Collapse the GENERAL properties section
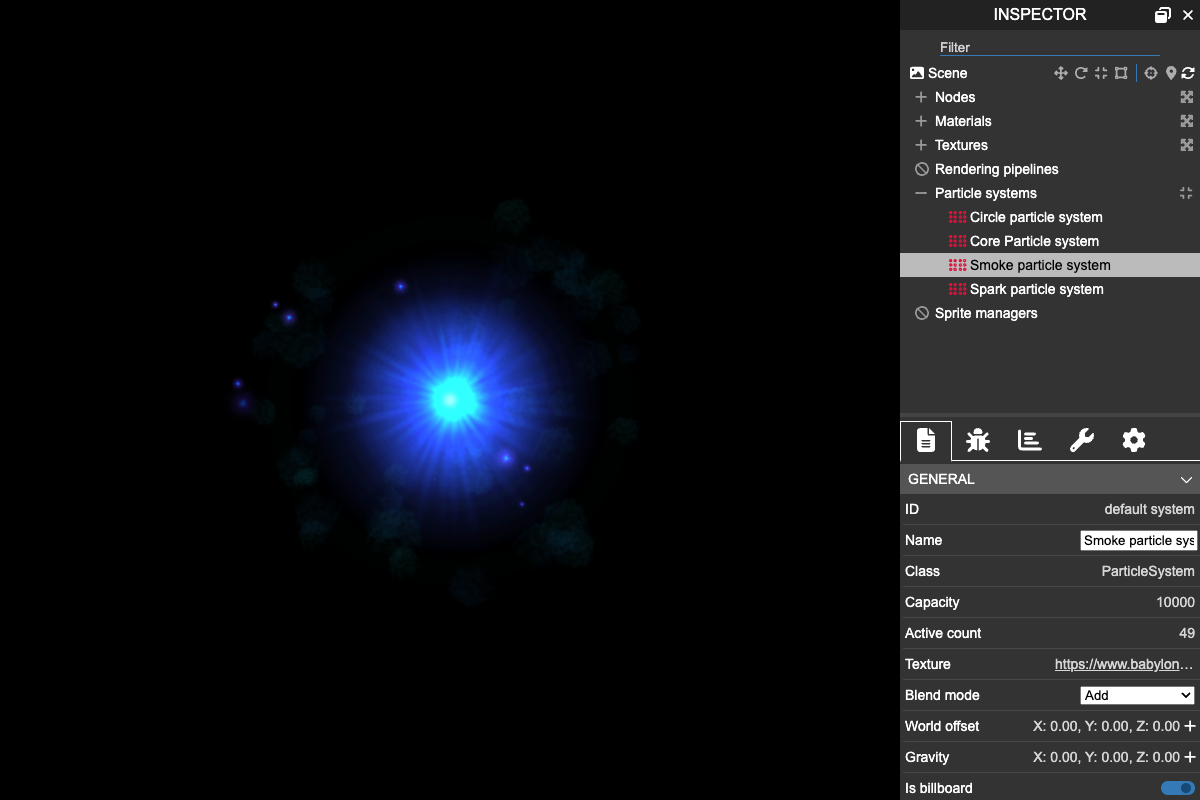Screen dimensions: 1200x800 click(1186, 479)
